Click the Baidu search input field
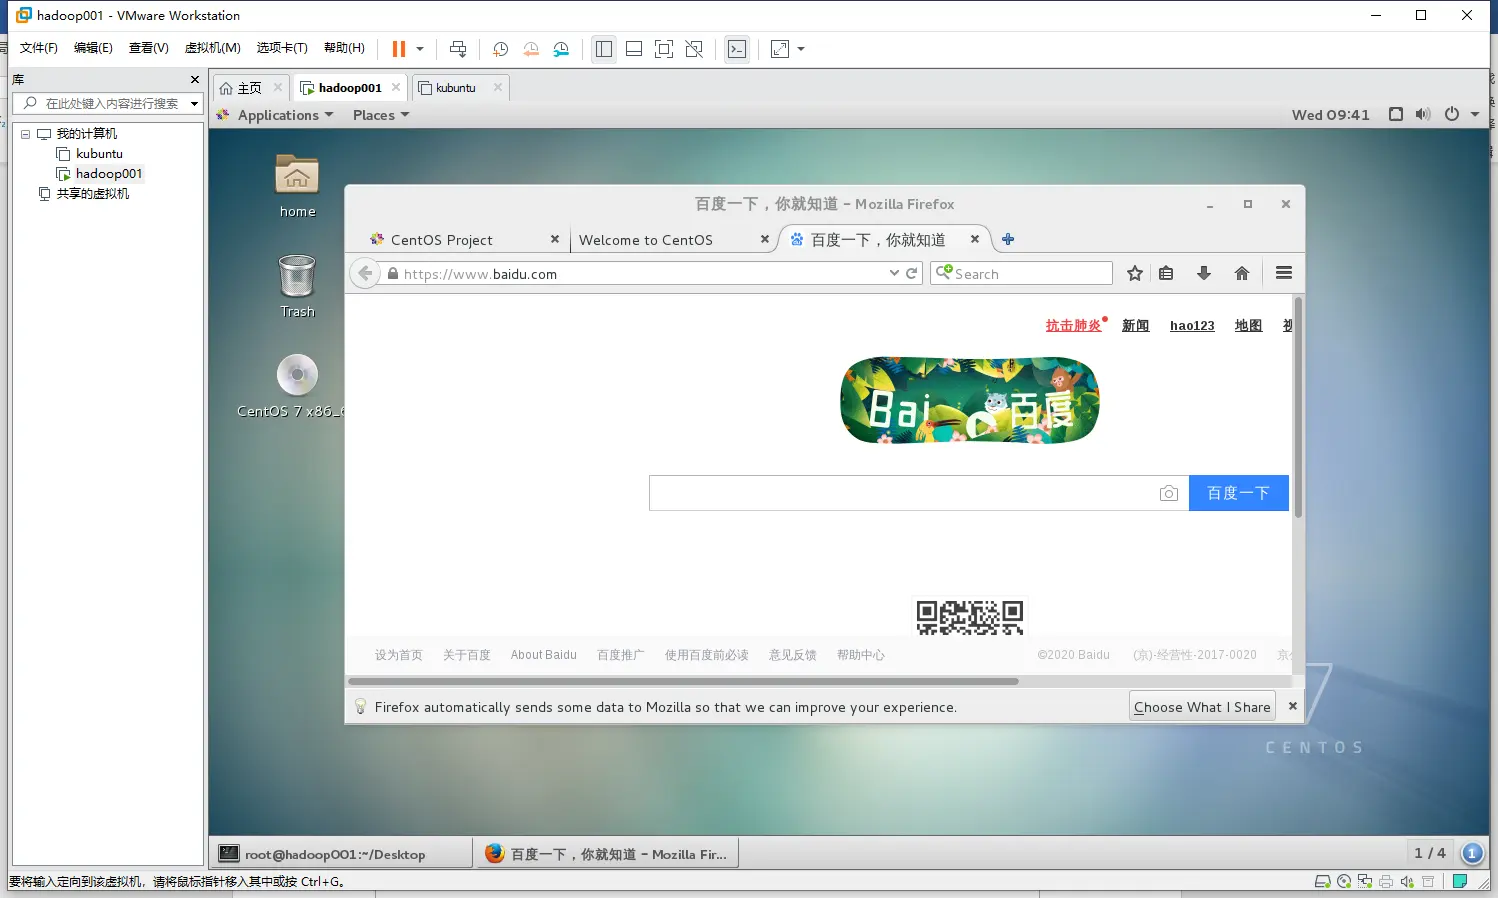The image size is (1498, 898). [x=902, y=493]
